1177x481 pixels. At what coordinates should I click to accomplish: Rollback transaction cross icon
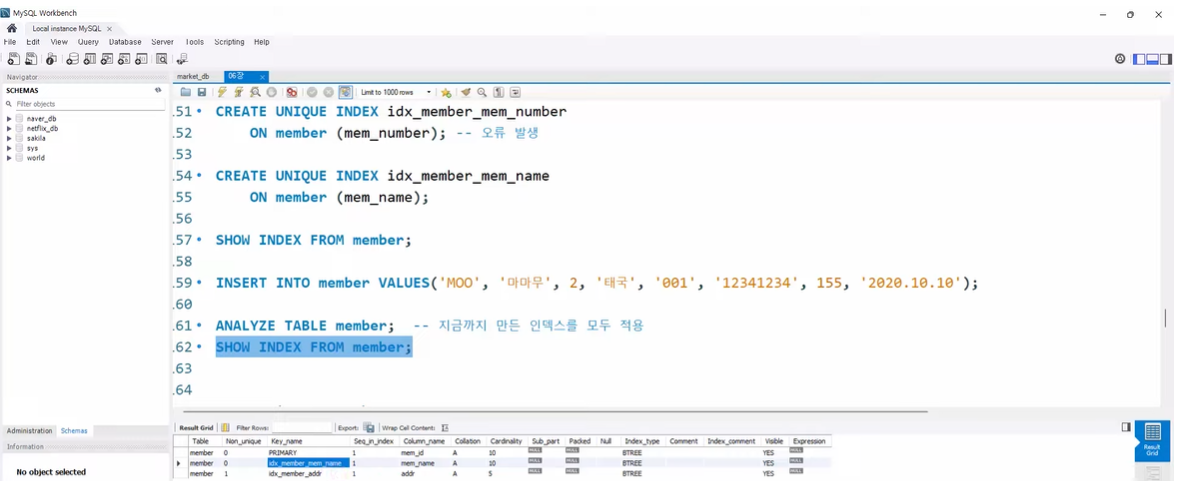(328, 92)
